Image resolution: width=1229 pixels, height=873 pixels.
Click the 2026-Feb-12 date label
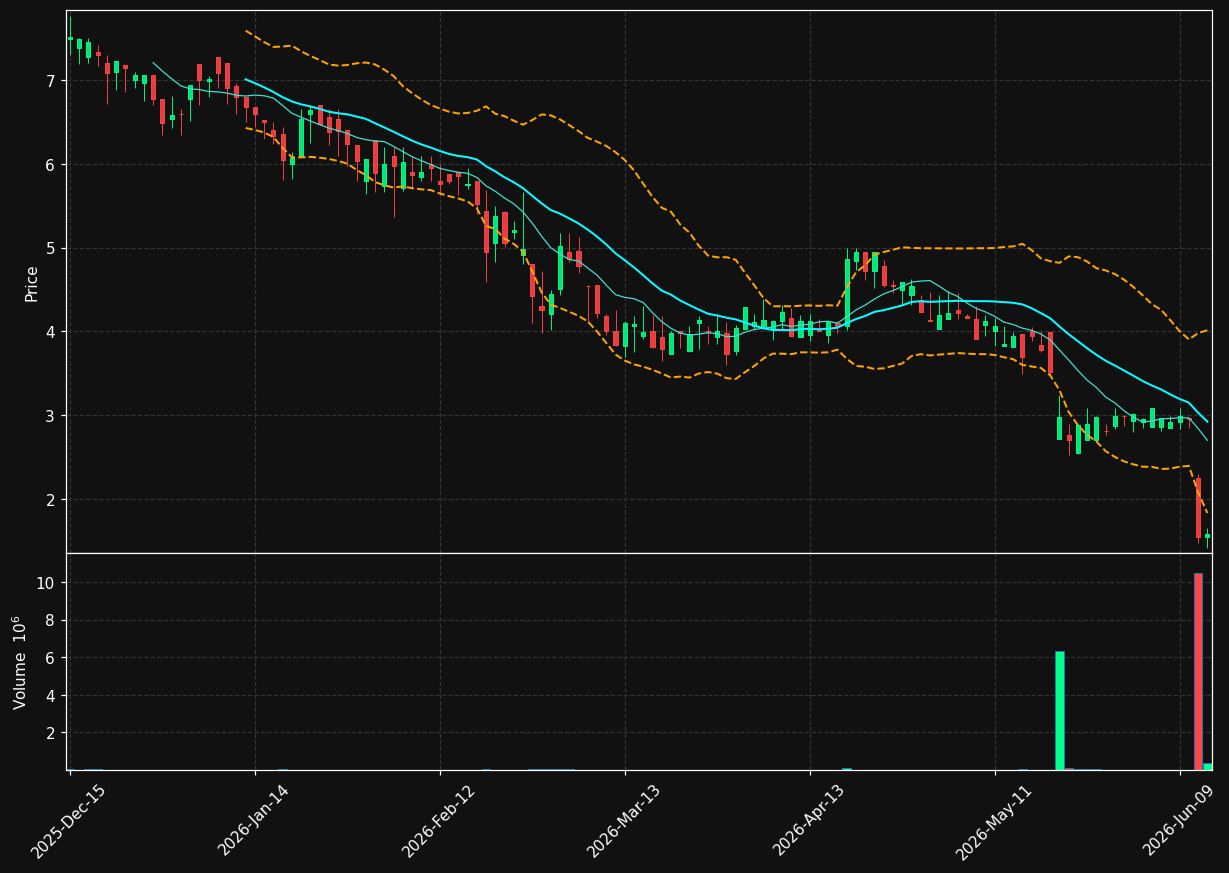point(439,822)
